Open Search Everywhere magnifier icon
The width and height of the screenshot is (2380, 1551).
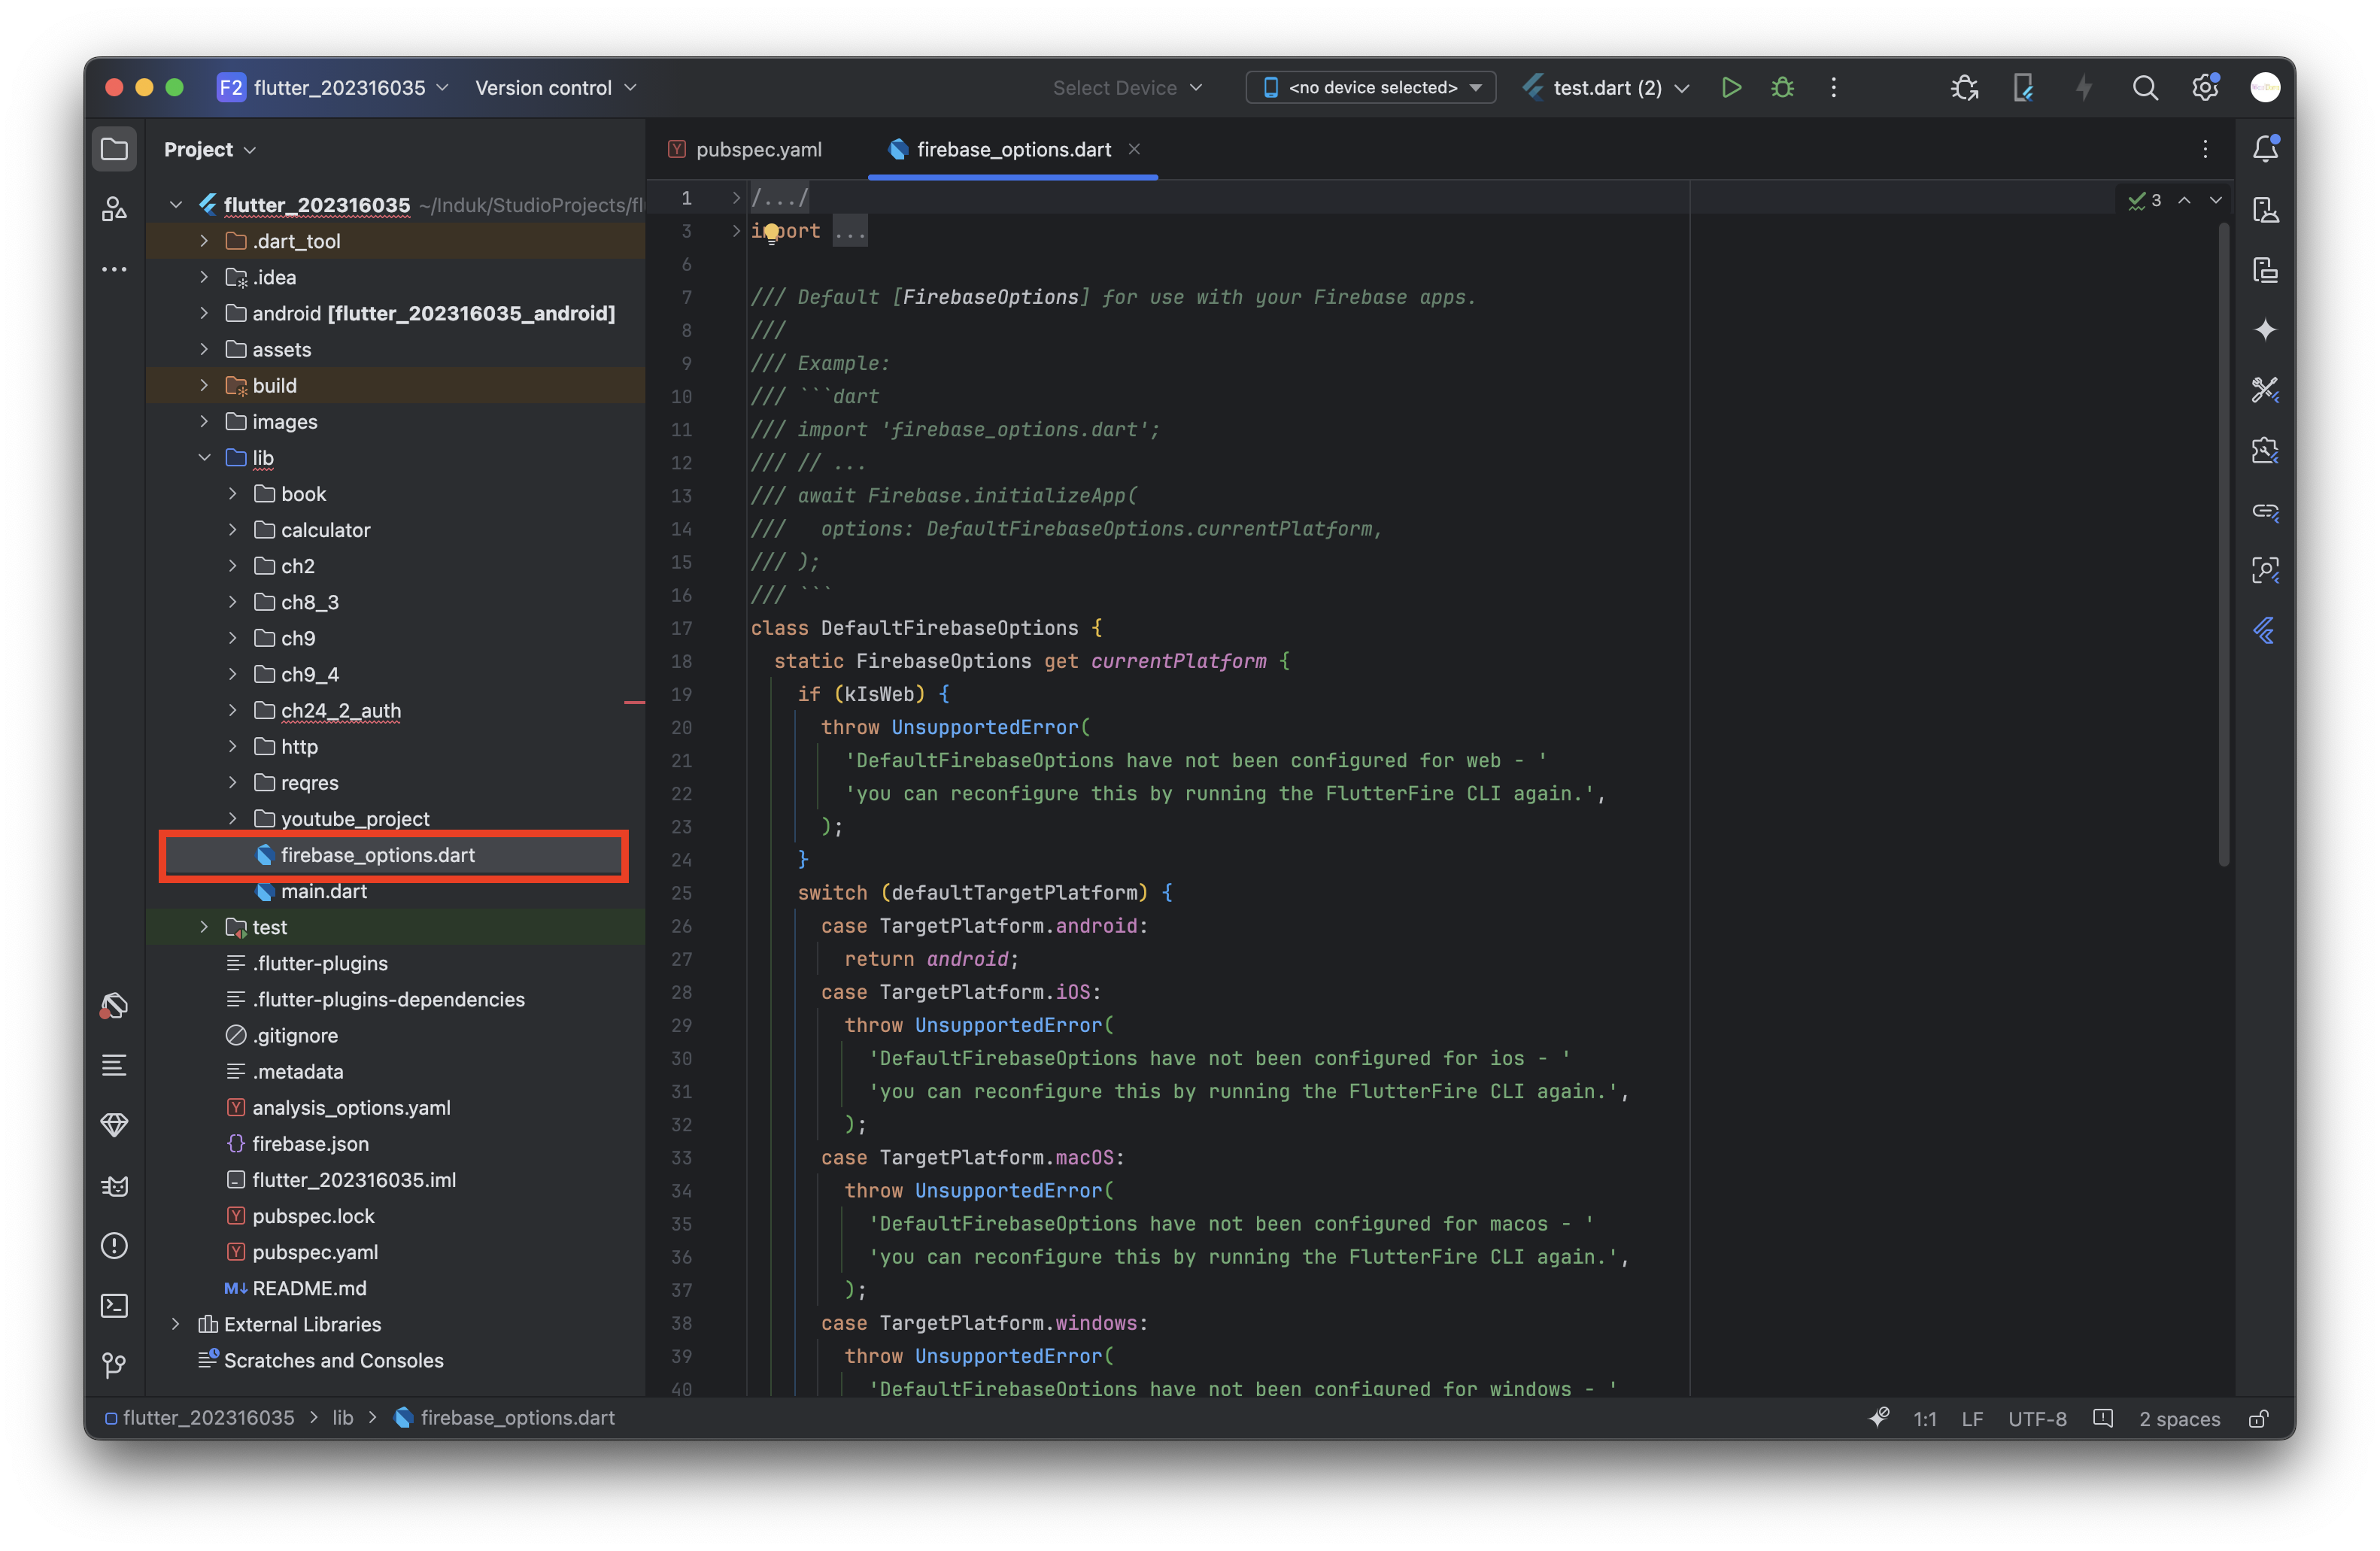[x=2144, y=88]
